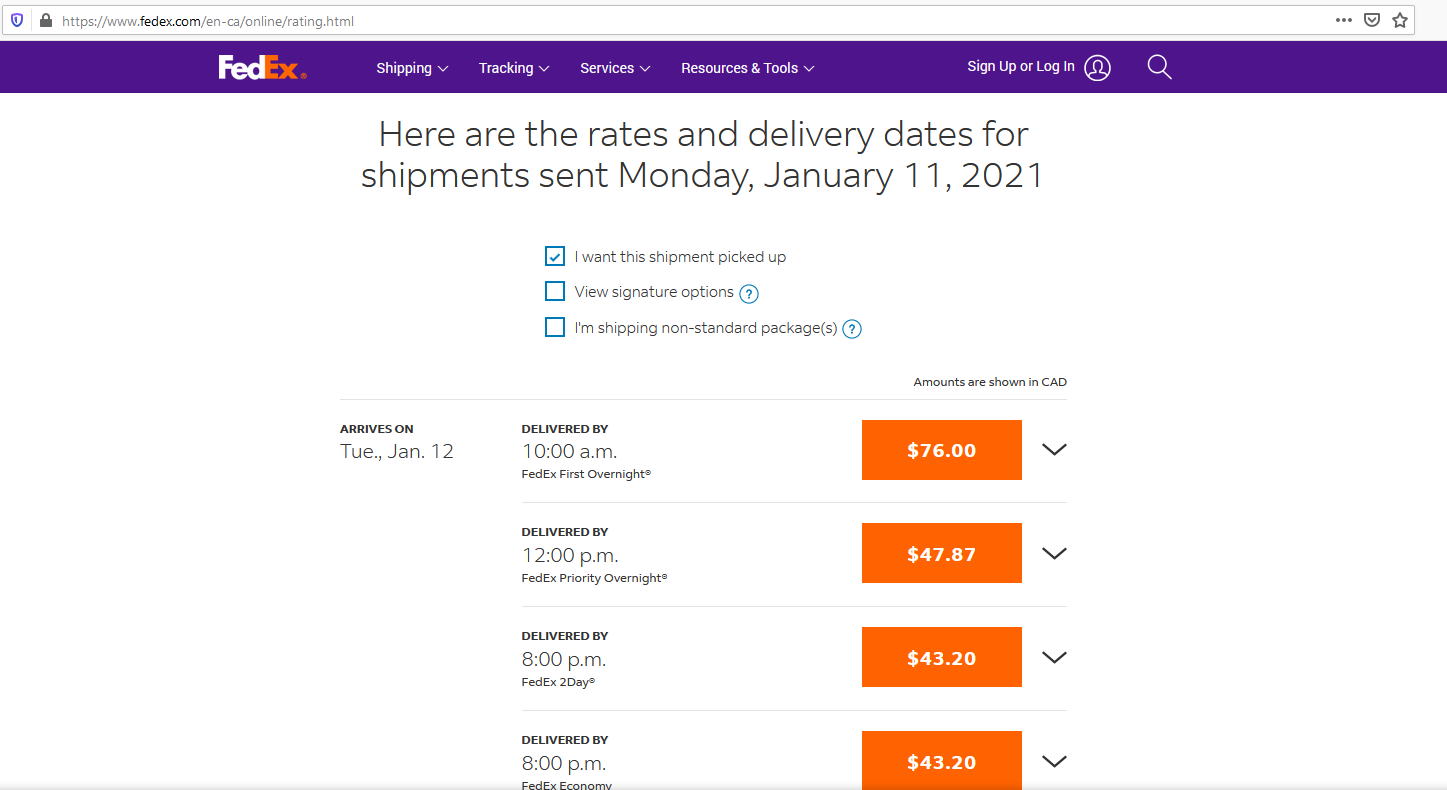Click the padlock icon in the address bar
This screenshot has width=1447, height=790.
[x=46, y=19]
